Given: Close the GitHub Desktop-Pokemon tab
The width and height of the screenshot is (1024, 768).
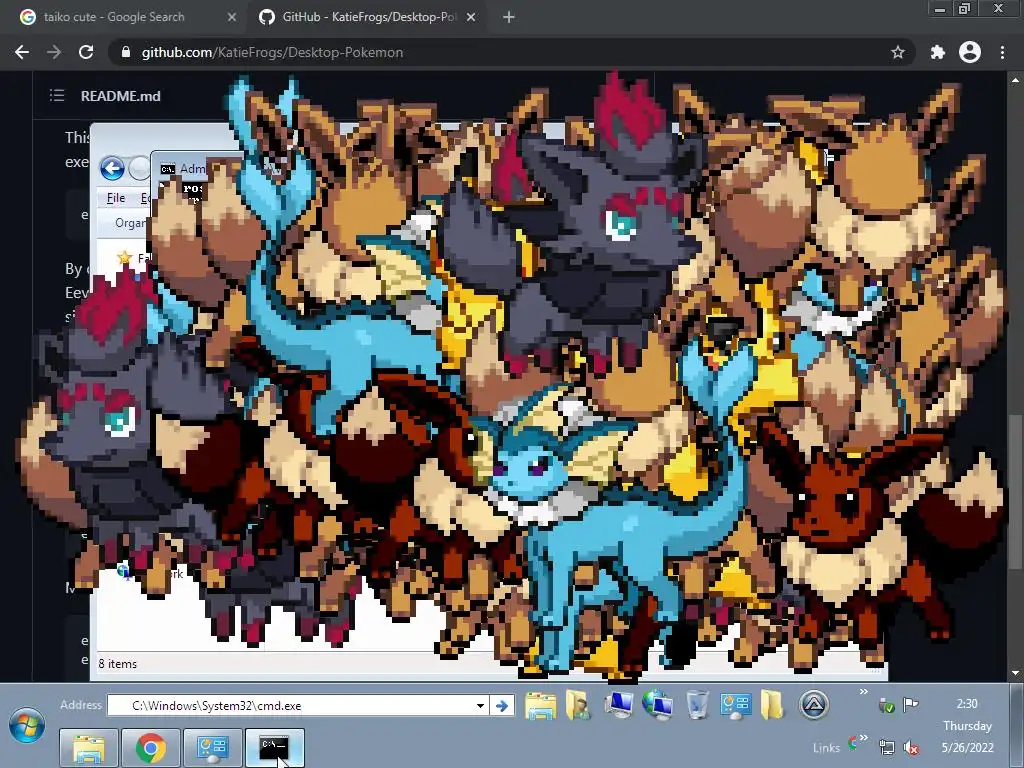Looking at the screenshot, I should (471, 17).
